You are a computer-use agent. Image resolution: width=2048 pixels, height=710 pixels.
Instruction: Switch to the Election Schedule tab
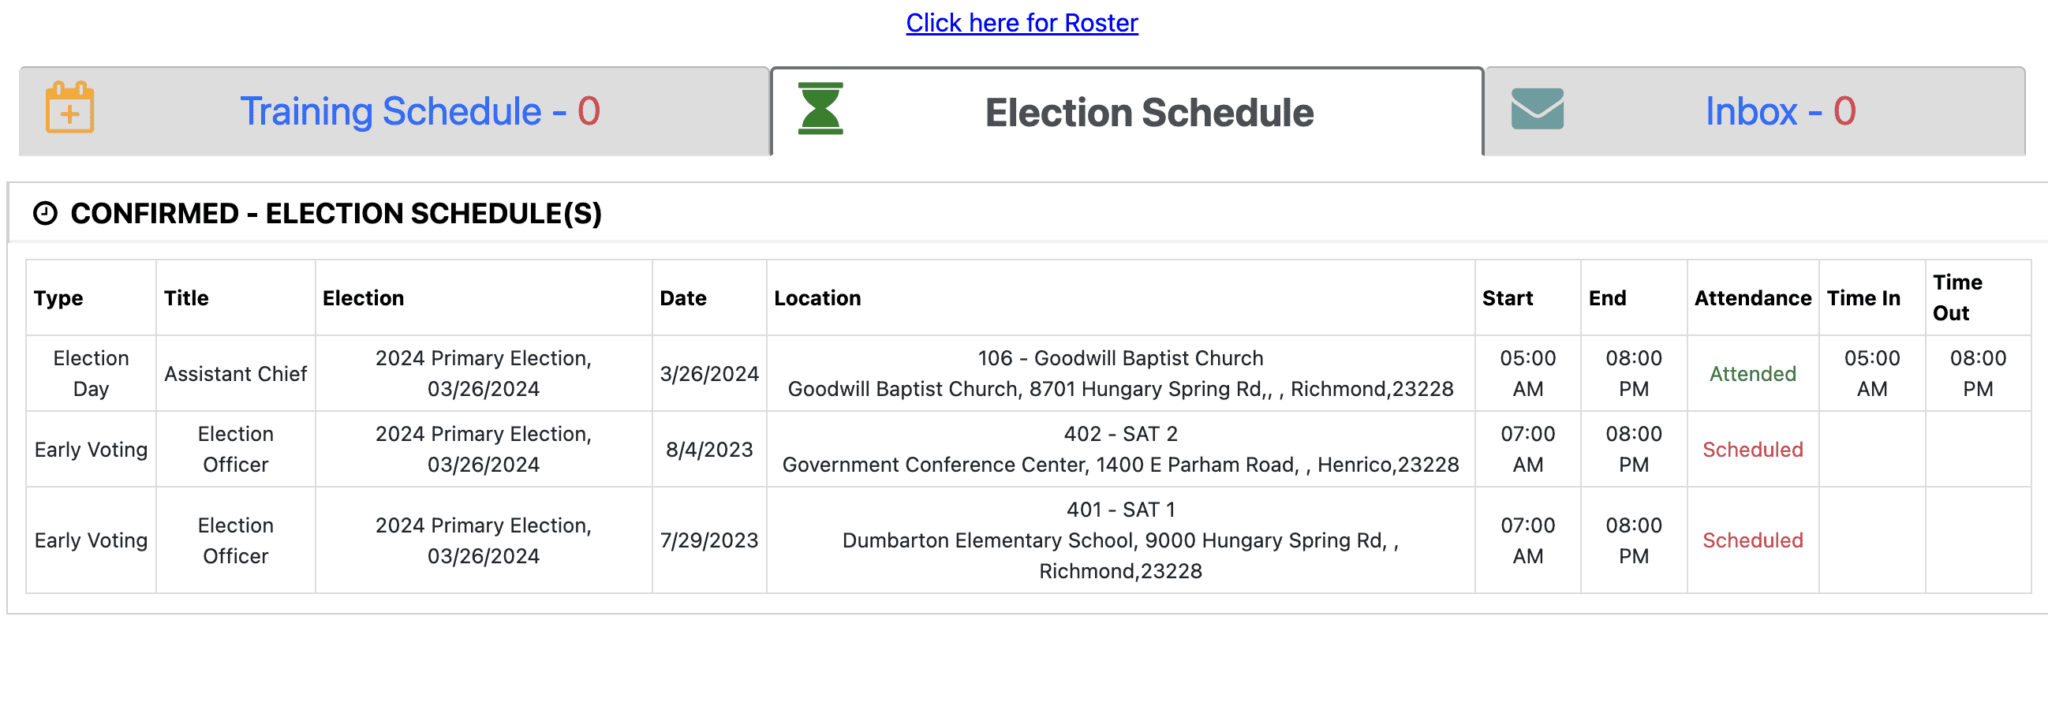point(1148,113)
